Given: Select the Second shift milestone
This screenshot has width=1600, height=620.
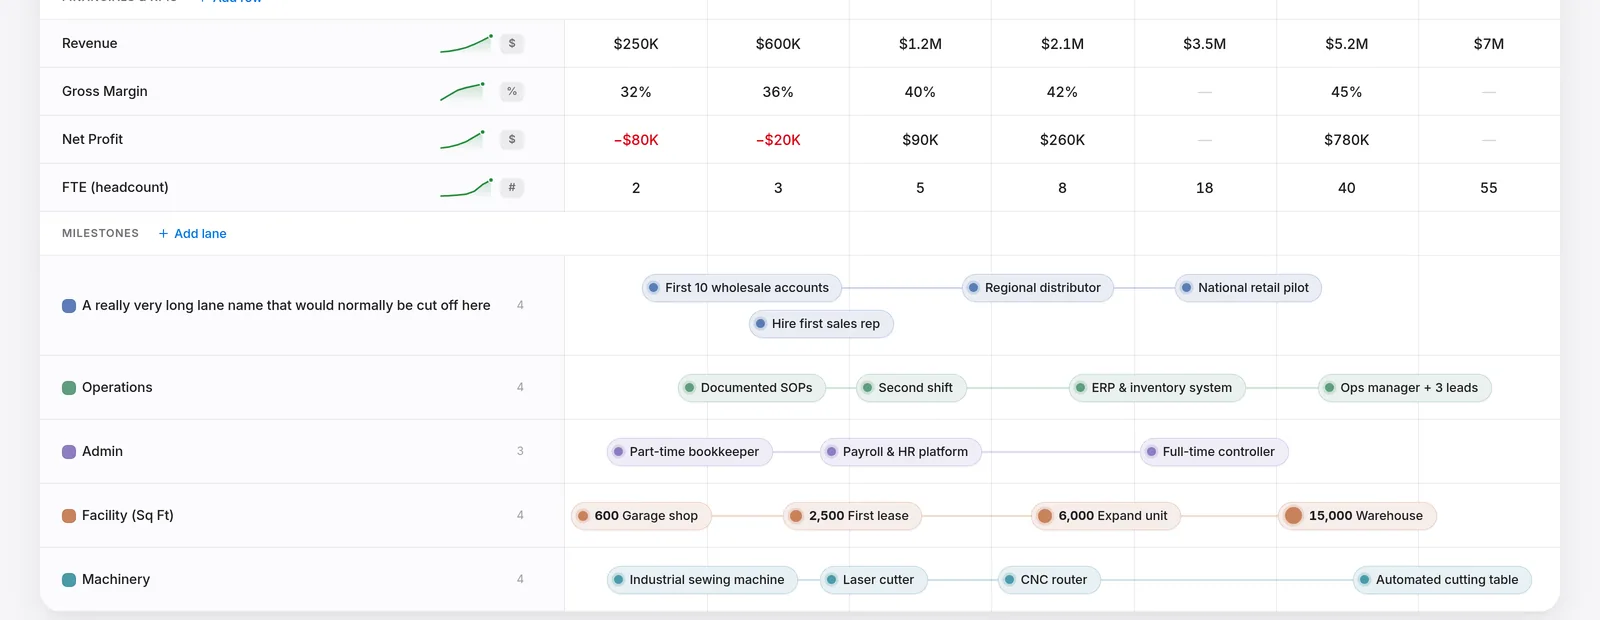Looking at the screenshot, I should (911, 388).
